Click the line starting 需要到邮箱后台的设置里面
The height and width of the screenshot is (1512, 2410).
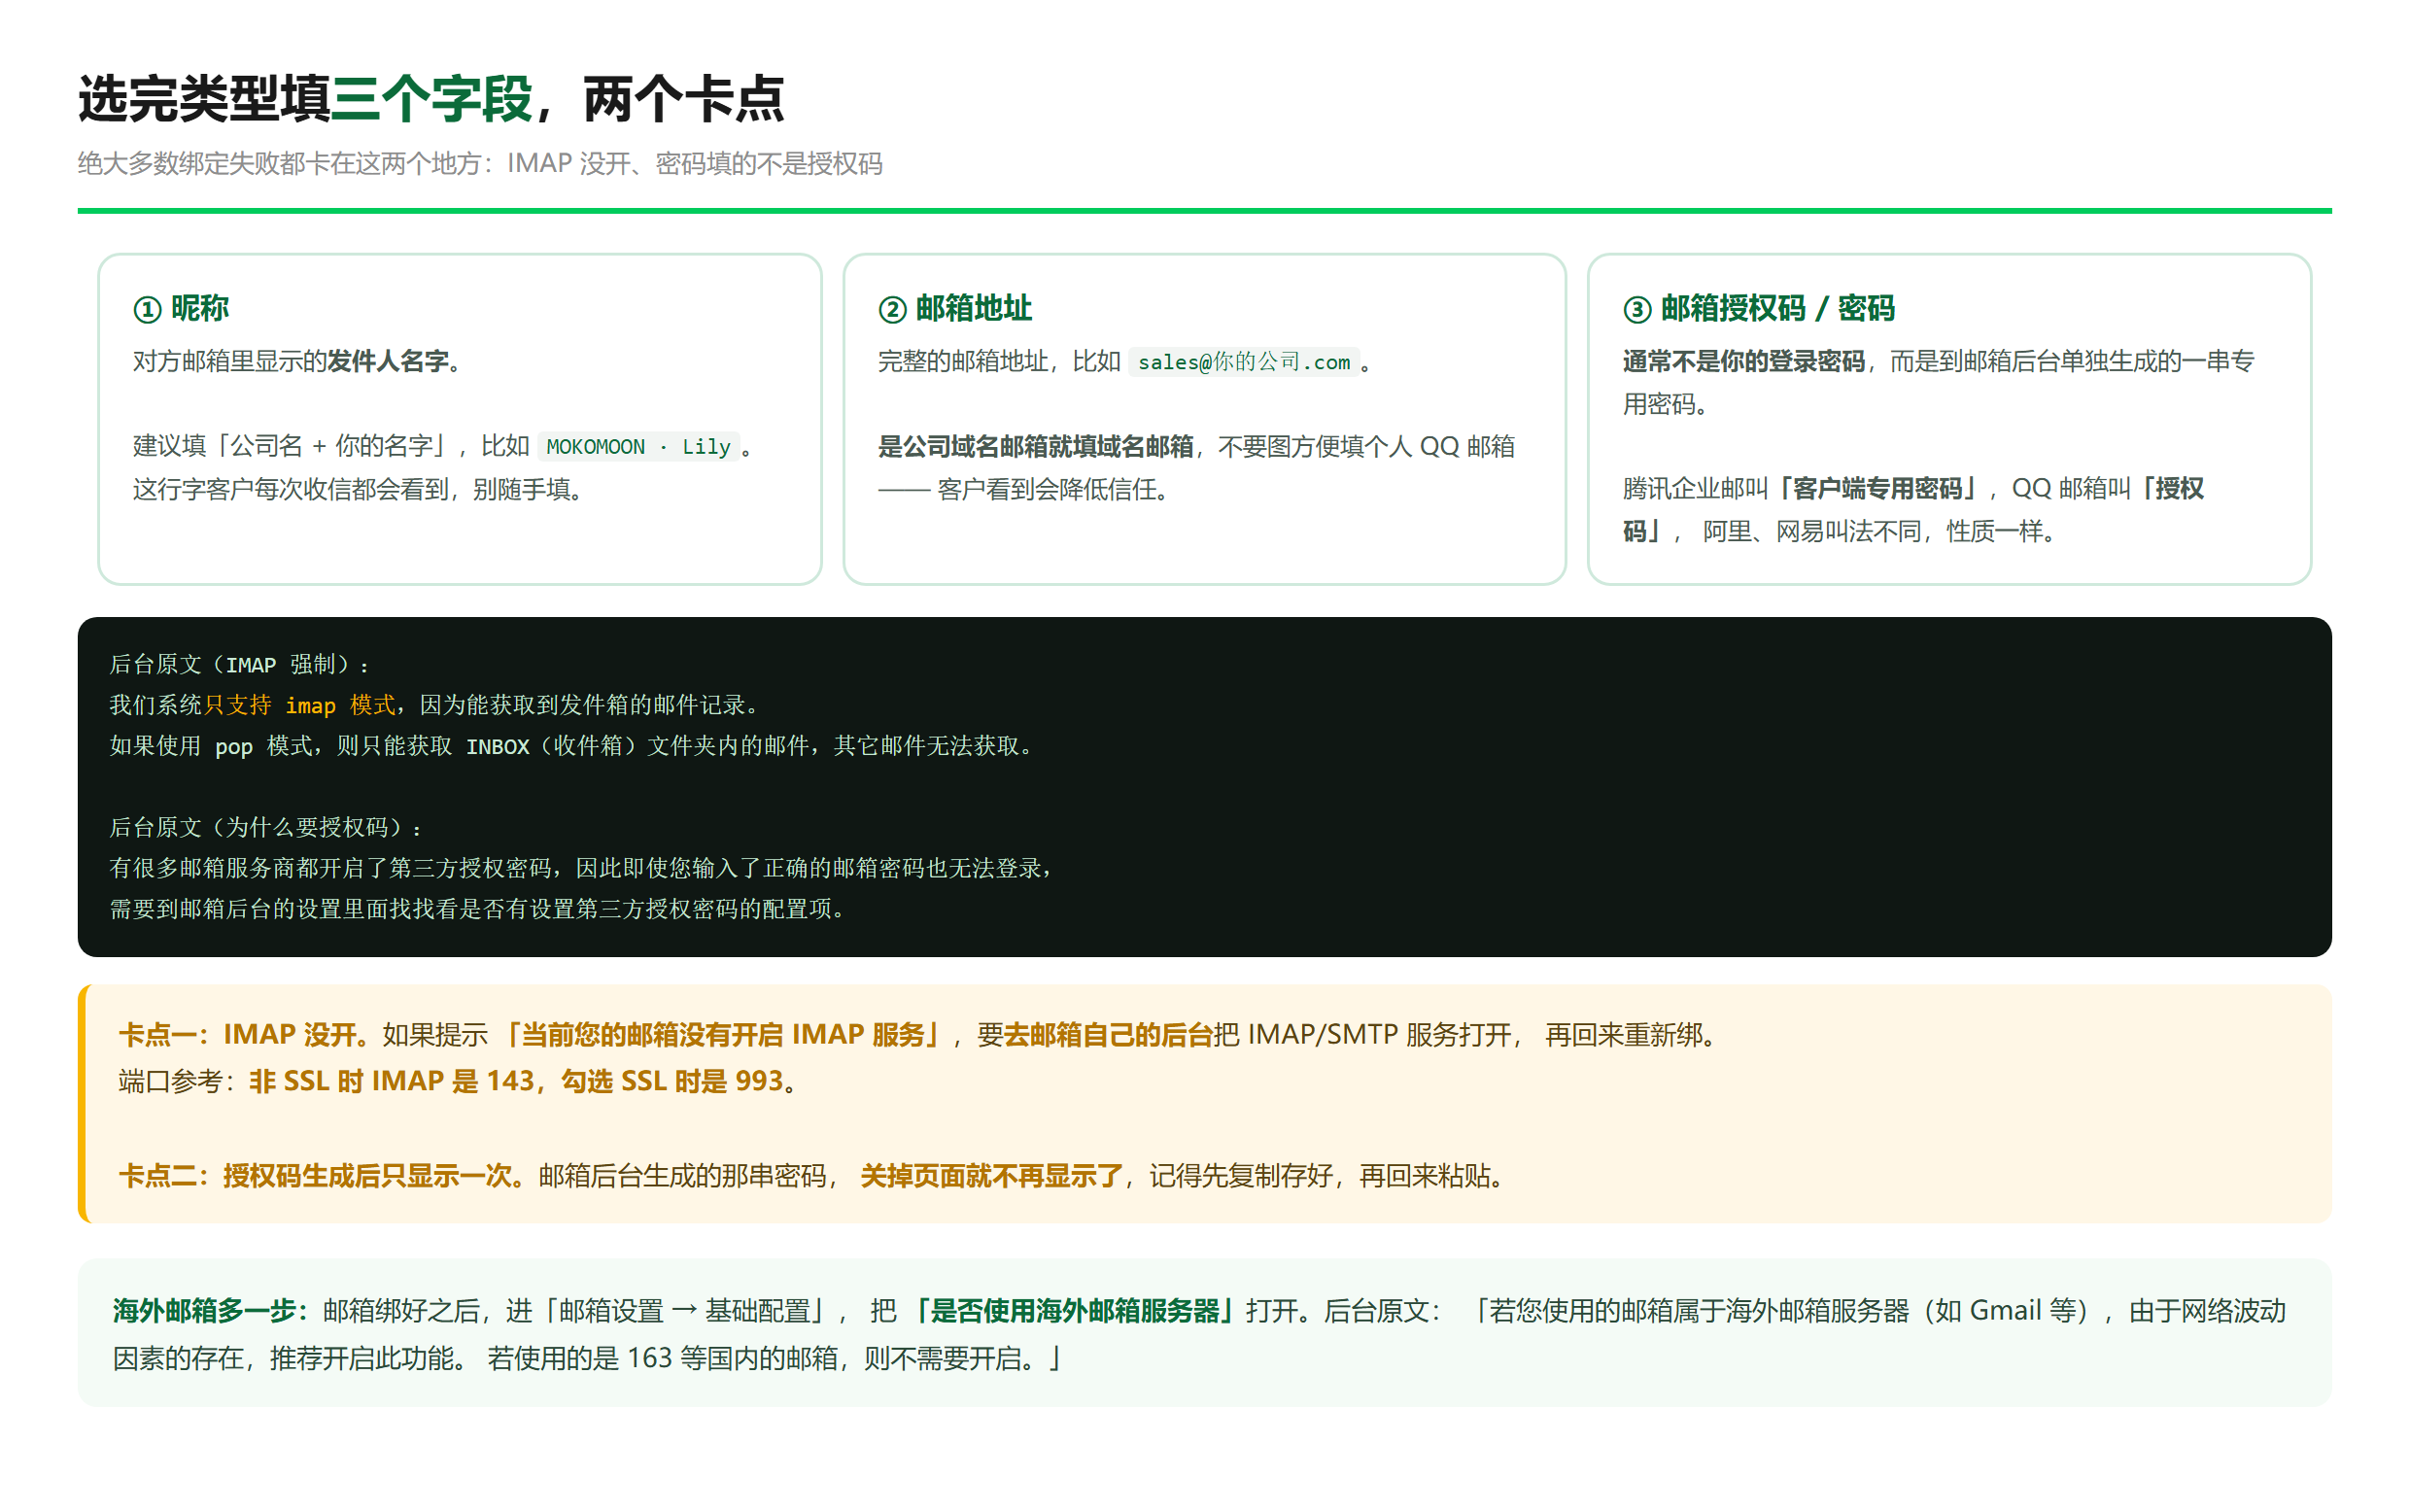(x=477, y=909)
